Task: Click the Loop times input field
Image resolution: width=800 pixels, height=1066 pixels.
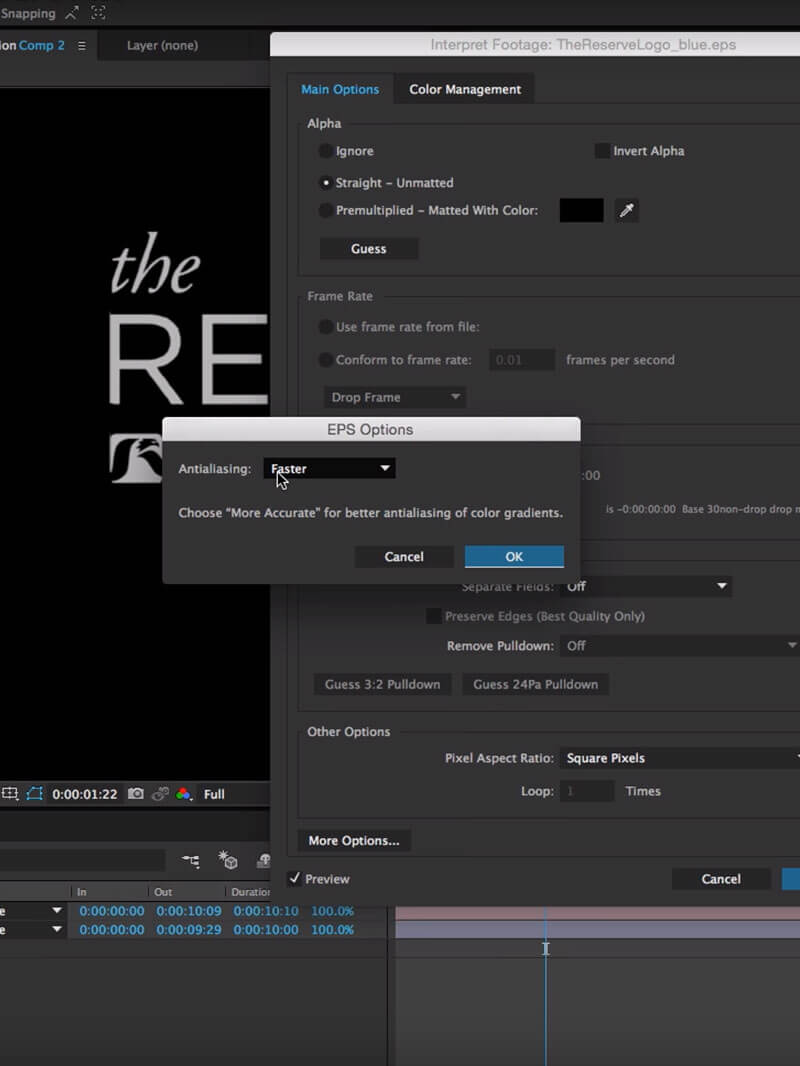Action: pyautogui.click(x=587, y=791)
